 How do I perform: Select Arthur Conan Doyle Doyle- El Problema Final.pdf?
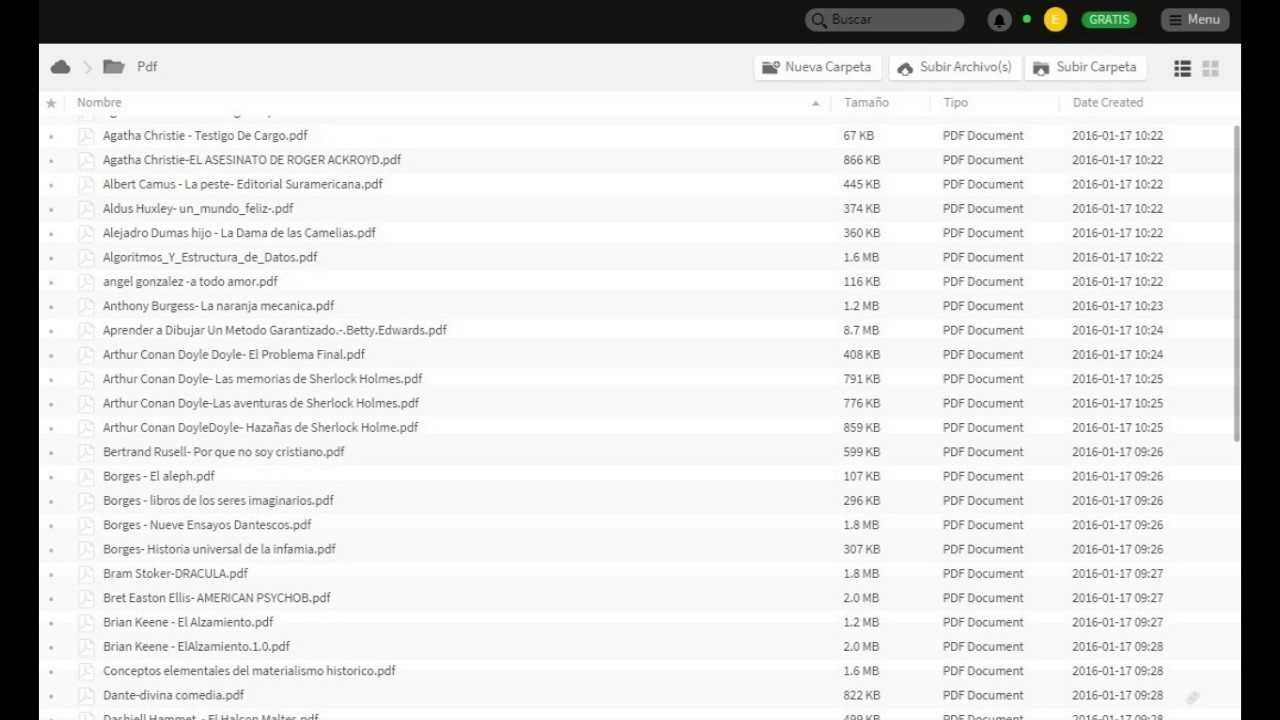(233, 354)
